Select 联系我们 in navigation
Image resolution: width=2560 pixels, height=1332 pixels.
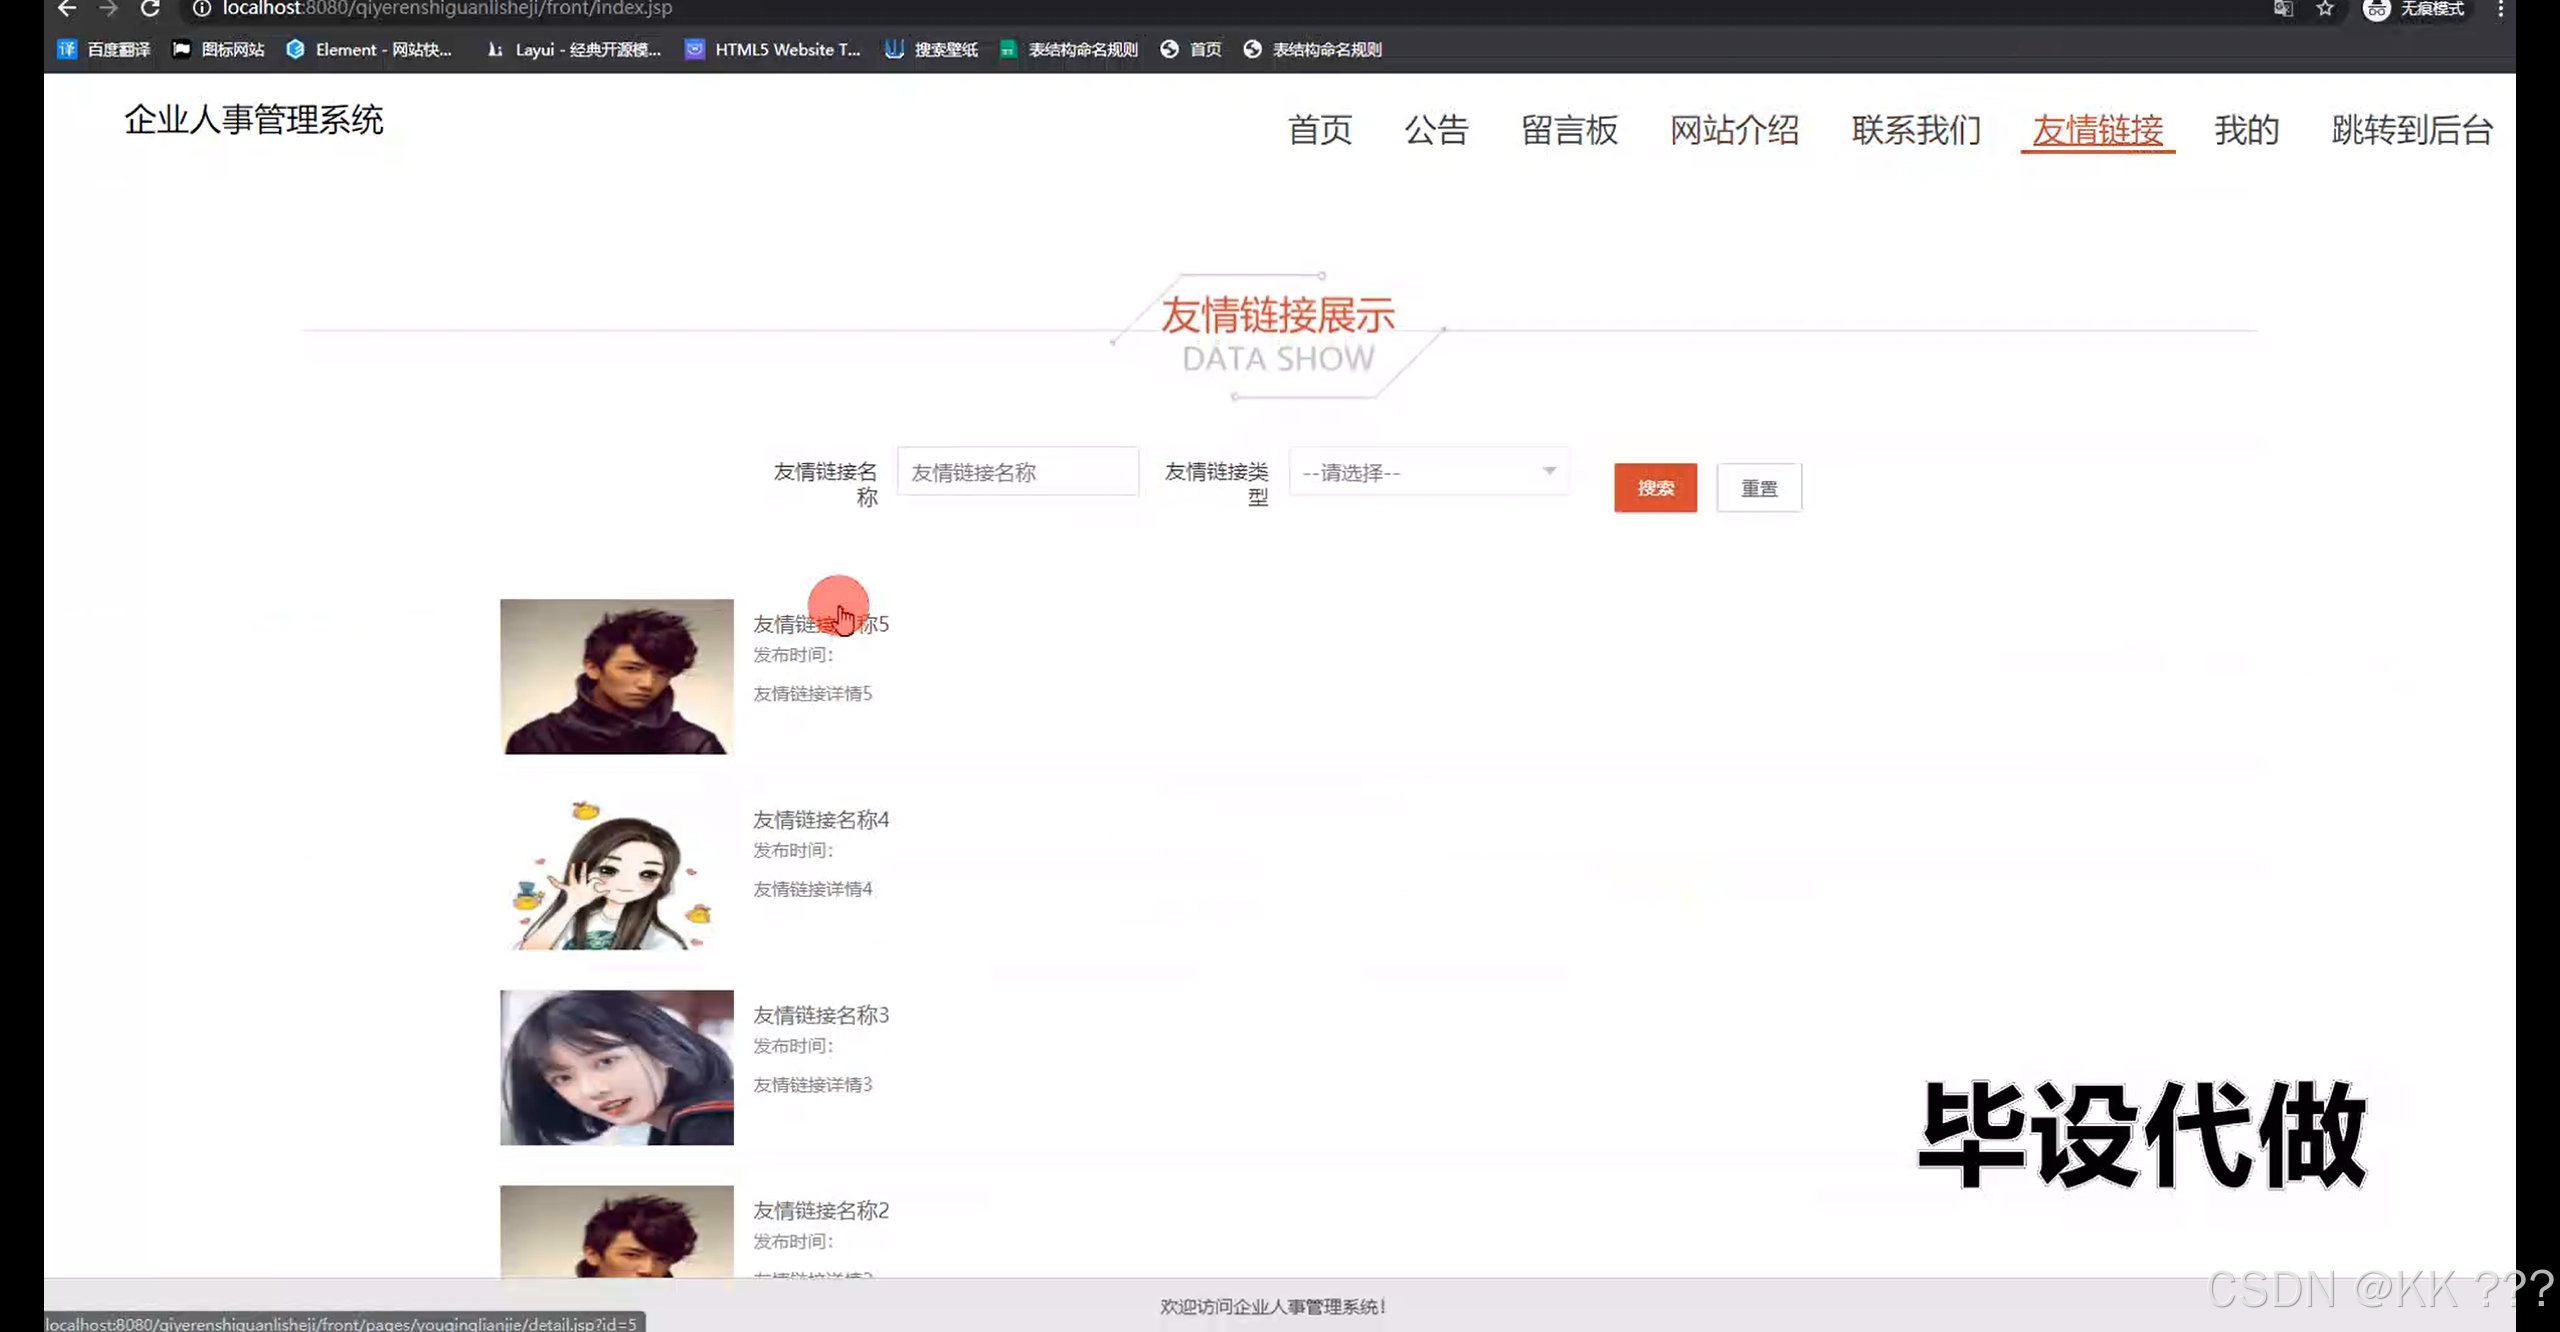[x=1916, y=130]
